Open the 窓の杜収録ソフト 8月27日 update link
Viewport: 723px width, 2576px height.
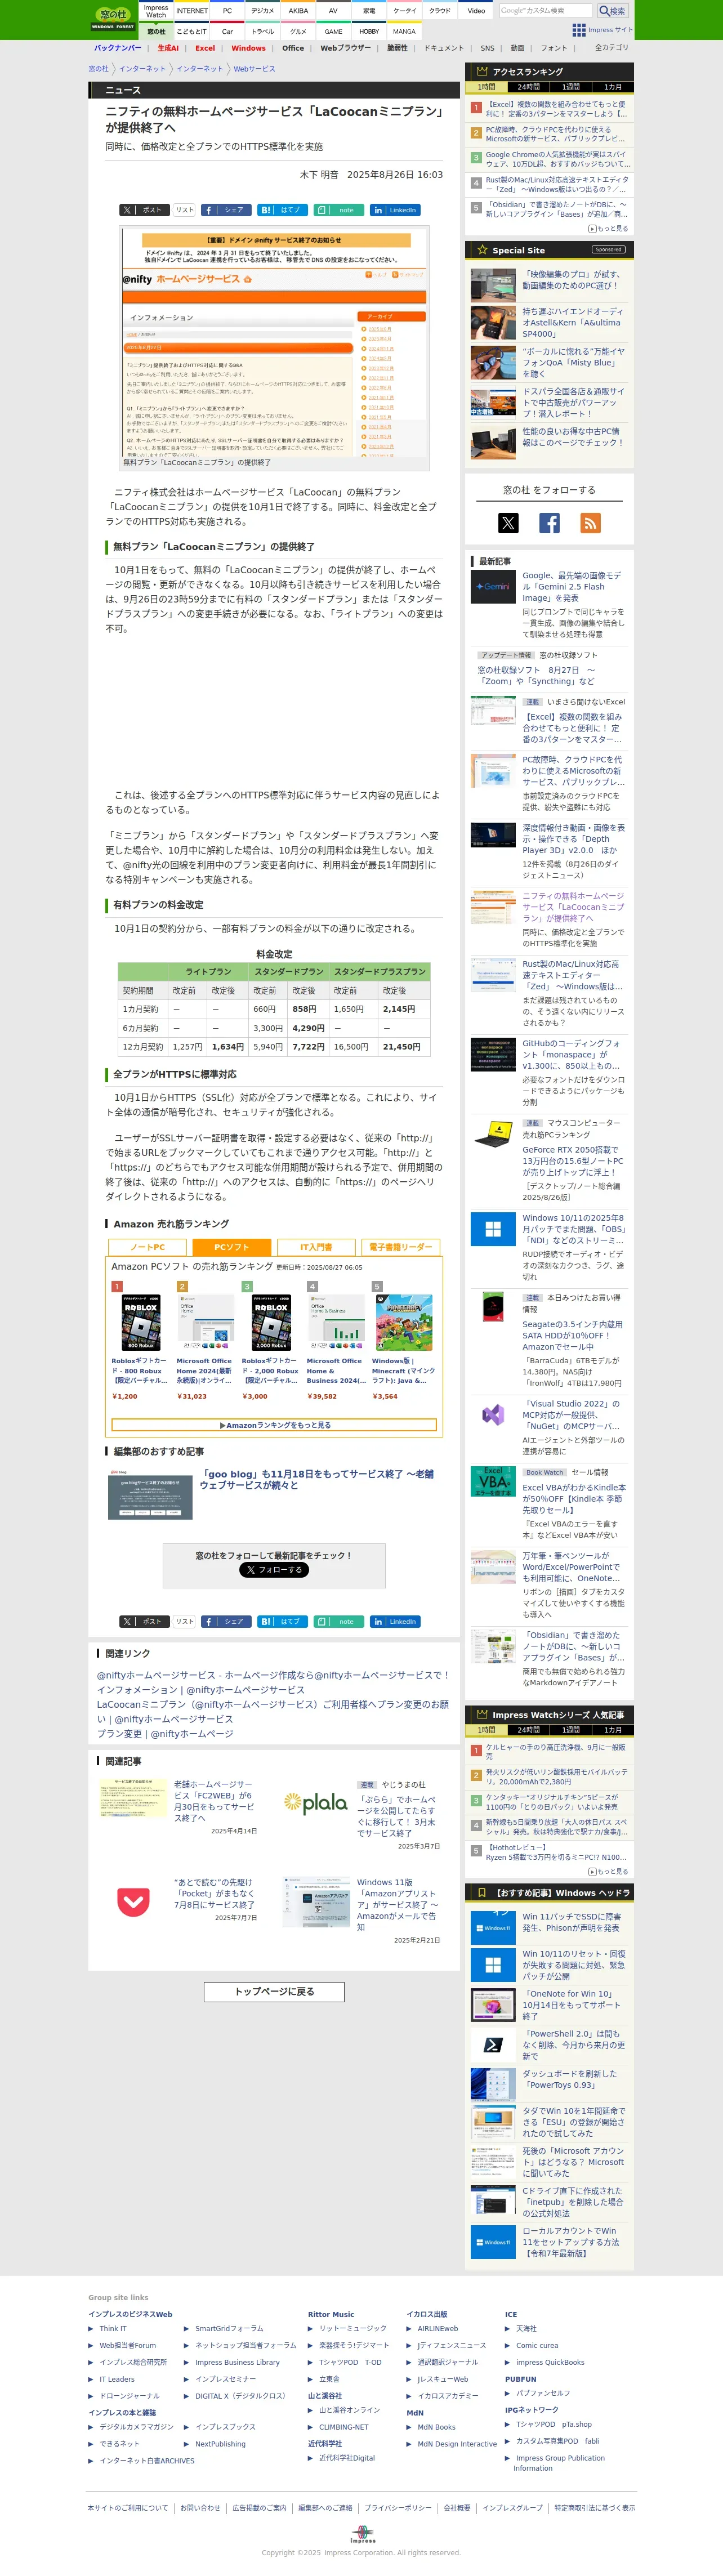(537, 675)
